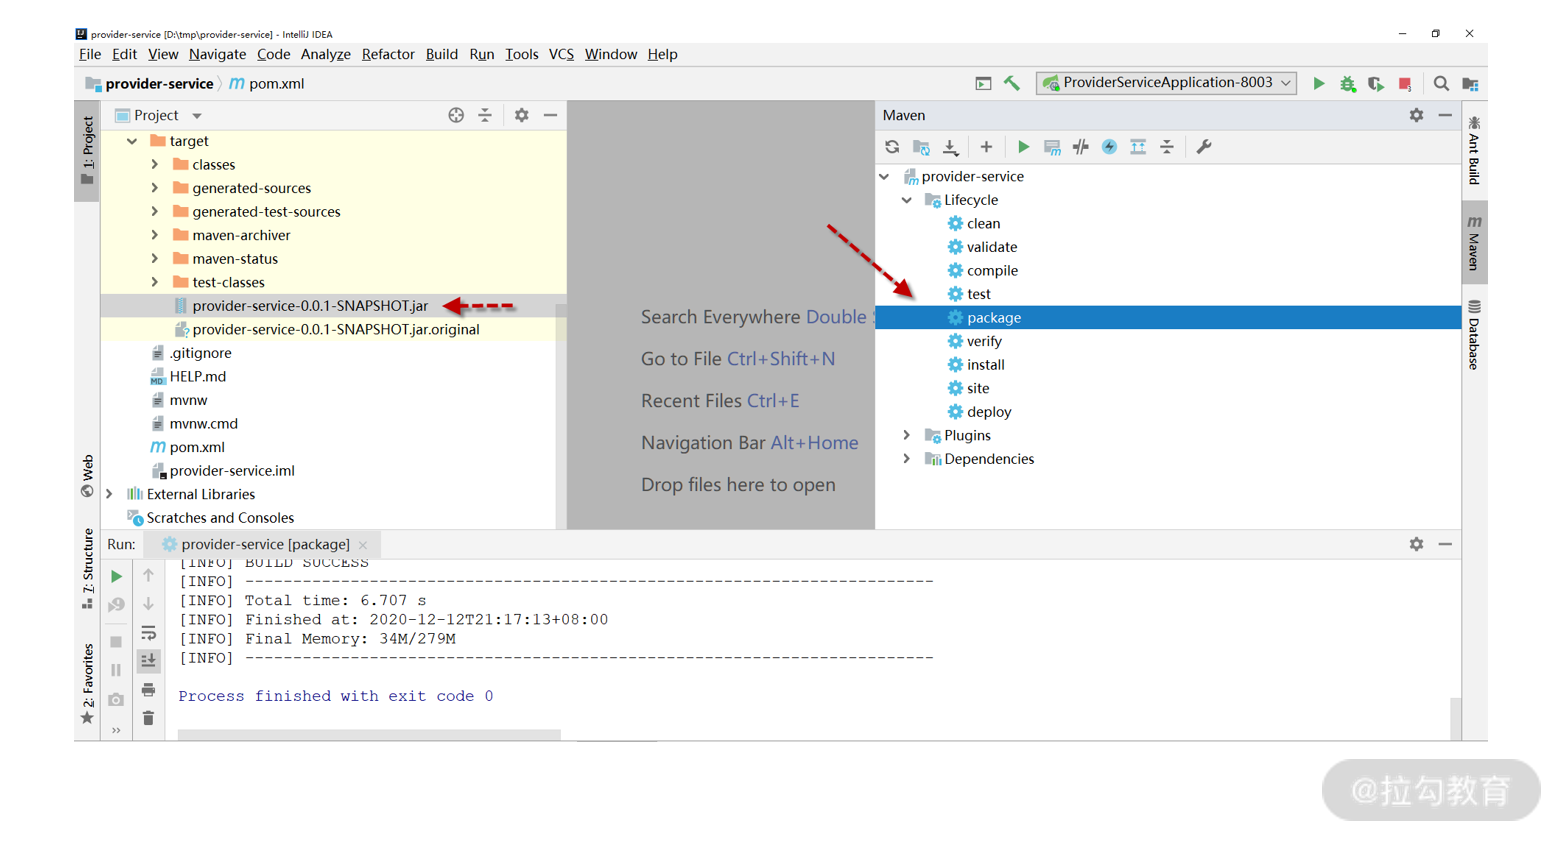Collapse the target folder in Project tree
The height and width of the screenshot is (841, 1562).
(x=132, y=142)
